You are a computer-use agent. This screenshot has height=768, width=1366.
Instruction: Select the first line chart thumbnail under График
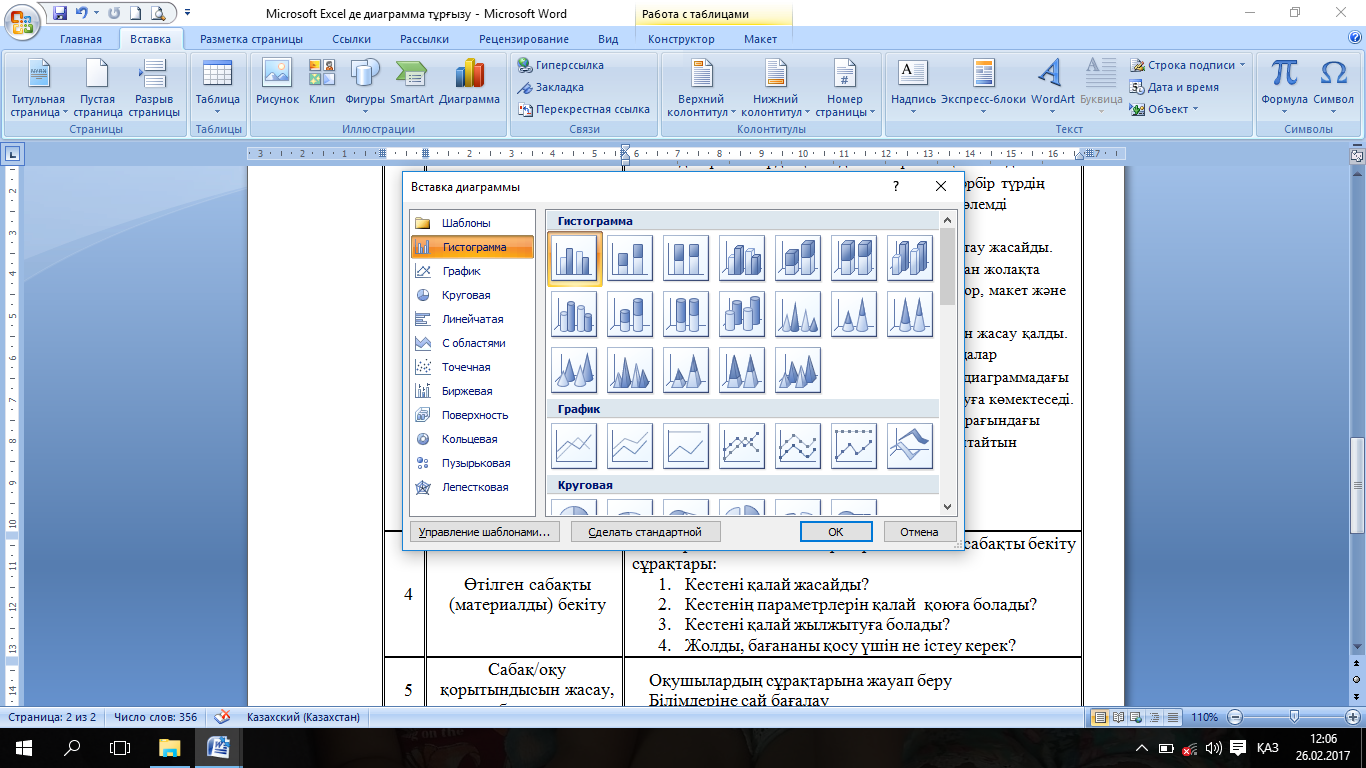(574, 446)
